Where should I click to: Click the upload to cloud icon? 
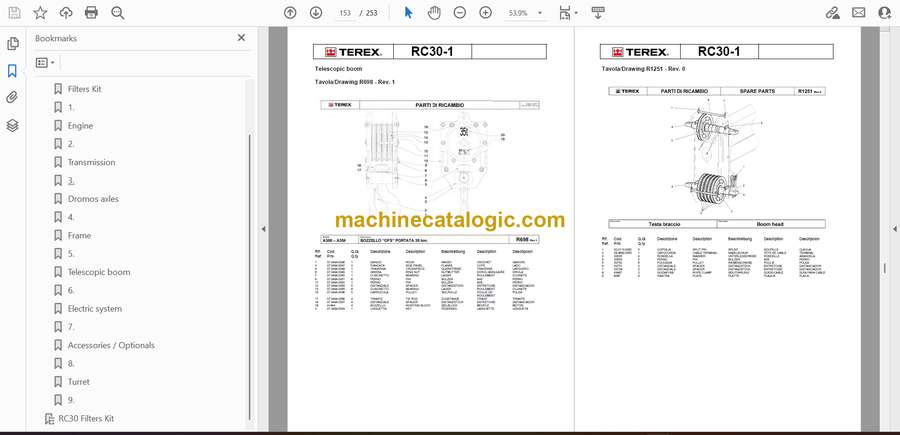pyautogui.click(x=66, y=13)
